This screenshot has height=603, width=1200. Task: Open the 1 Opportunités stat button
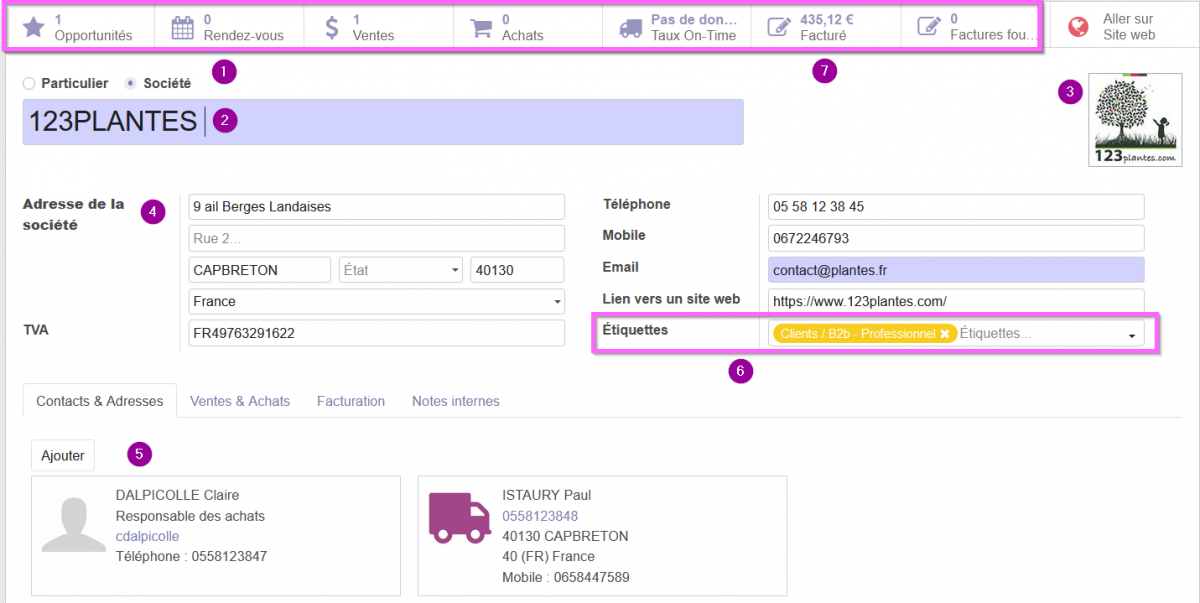tap(79, 27)
